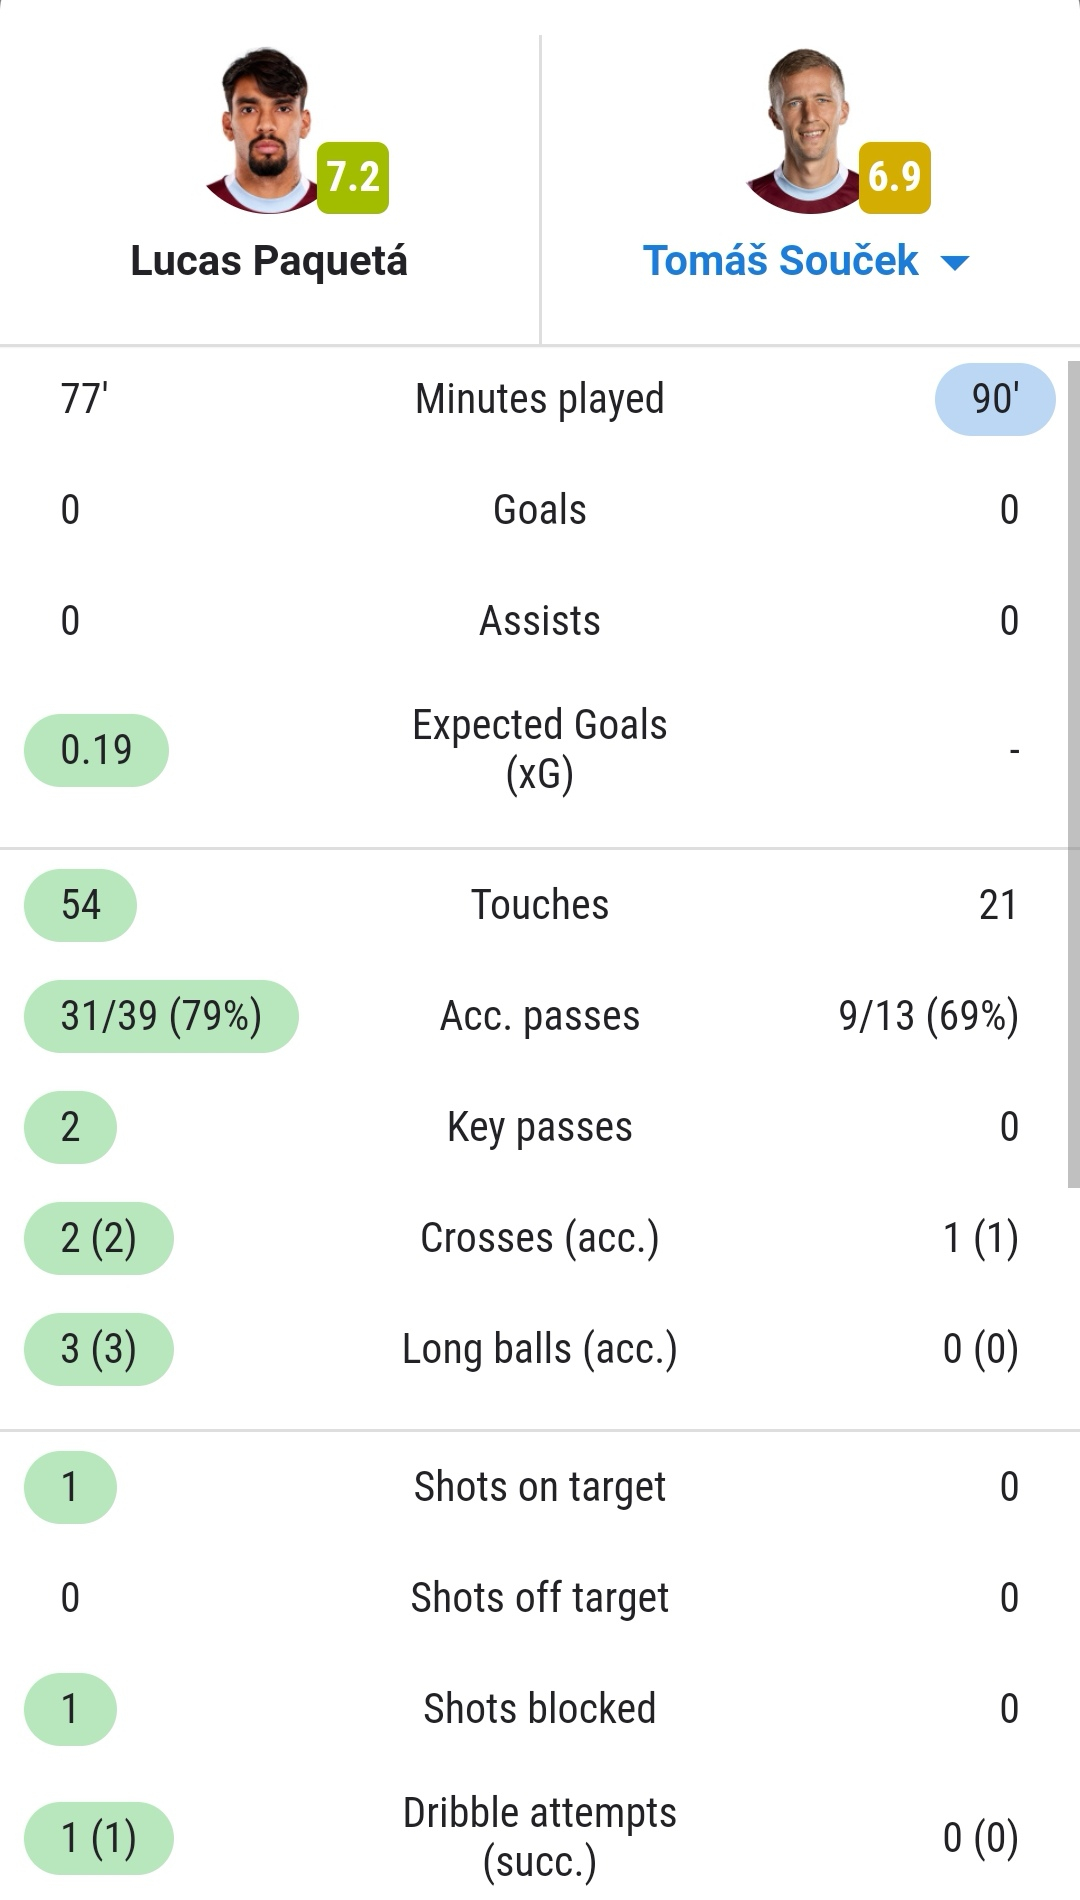This screenshot has height=1900, width=1080.
Task: Click the Shots on target stat label
Action: click(x=540, y=1487)
